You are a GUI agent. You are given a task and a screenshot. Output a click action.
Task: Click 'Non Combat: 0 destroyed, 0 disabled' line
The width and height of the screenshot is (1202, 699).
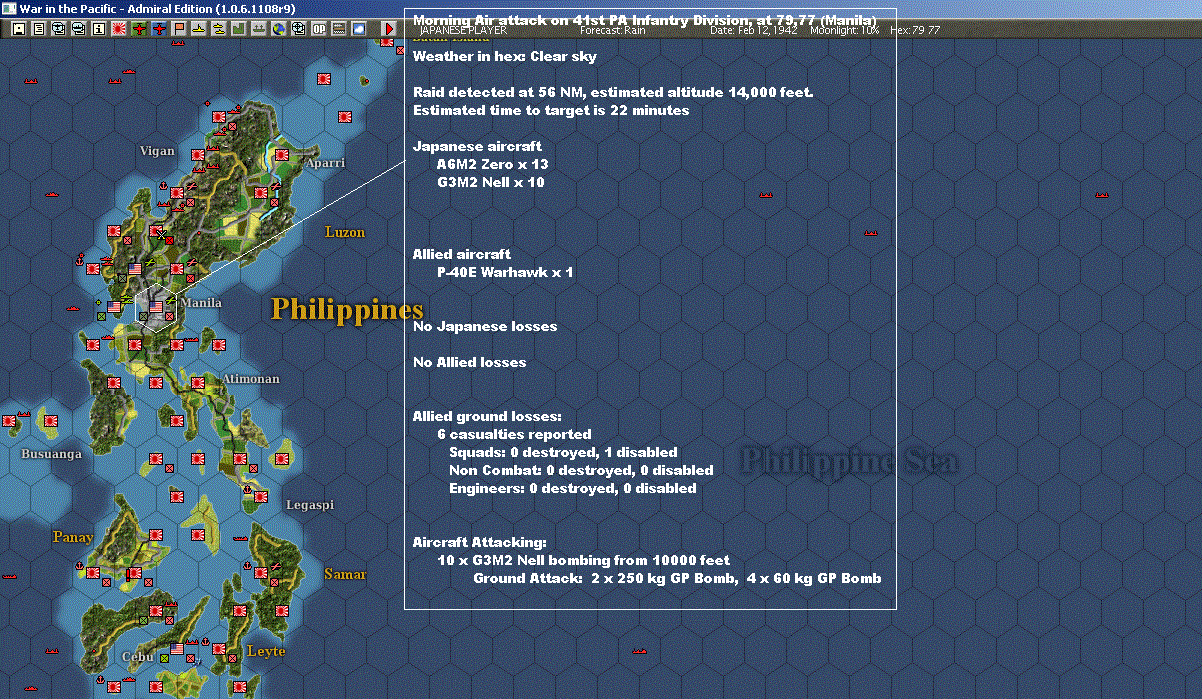[x=581, y=471]
